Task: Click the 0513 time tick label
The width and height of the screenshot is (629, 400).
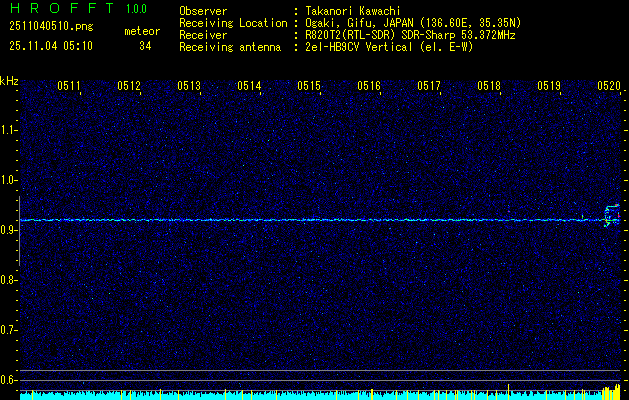Action: [x=189, y=87]
